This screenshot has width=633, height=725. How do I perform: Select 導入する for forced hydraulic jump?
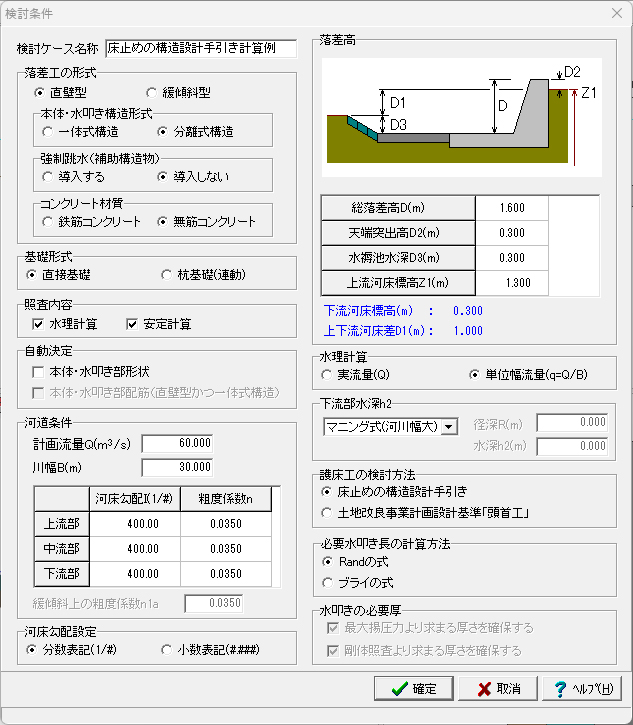[x=48, y=176]
